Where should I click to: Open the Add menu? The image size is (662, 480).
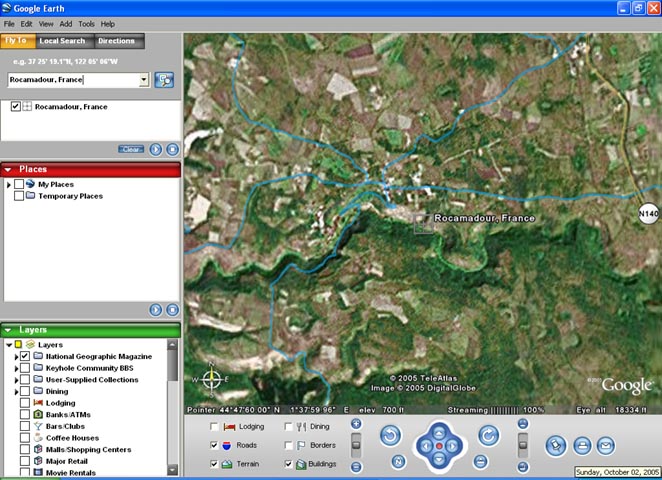pyautogui.click(x=65, y=24)
